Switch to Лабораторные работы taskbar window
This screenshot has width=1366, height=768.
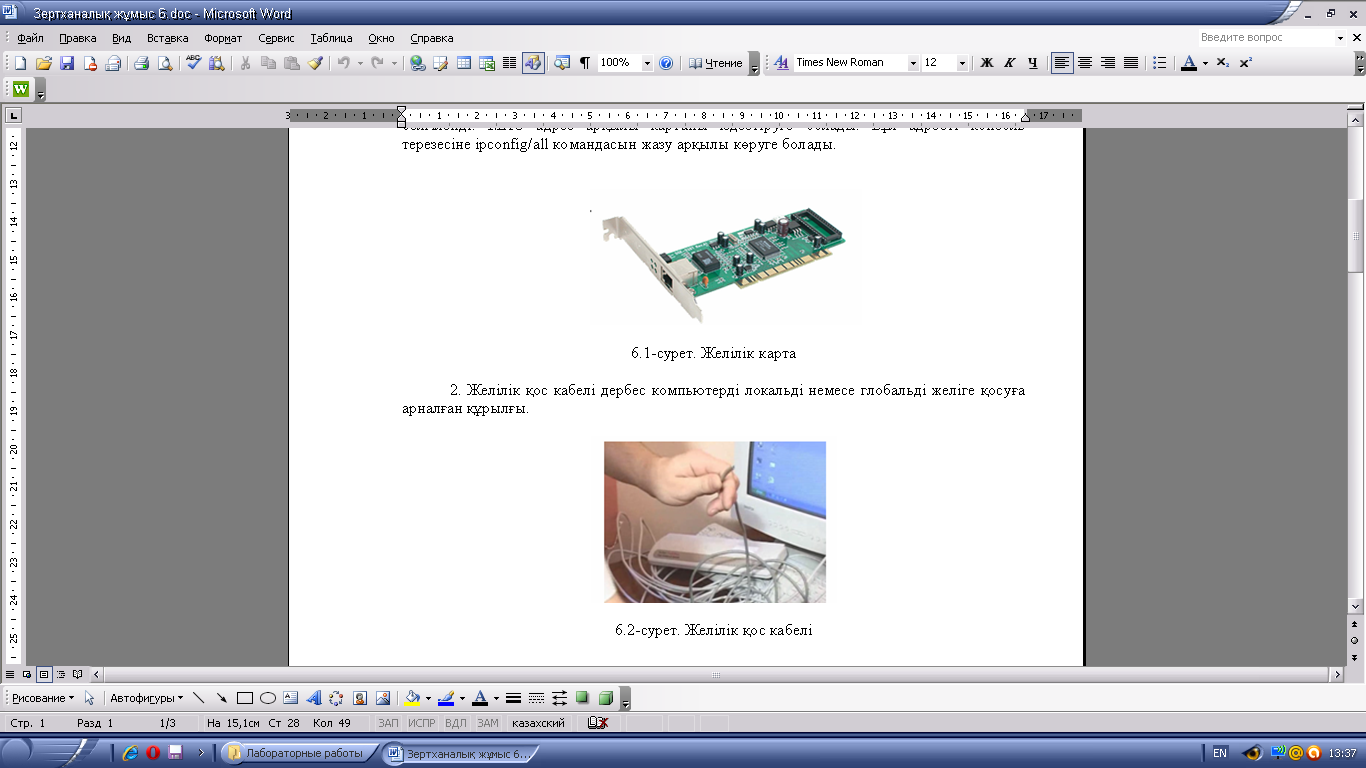299,753
